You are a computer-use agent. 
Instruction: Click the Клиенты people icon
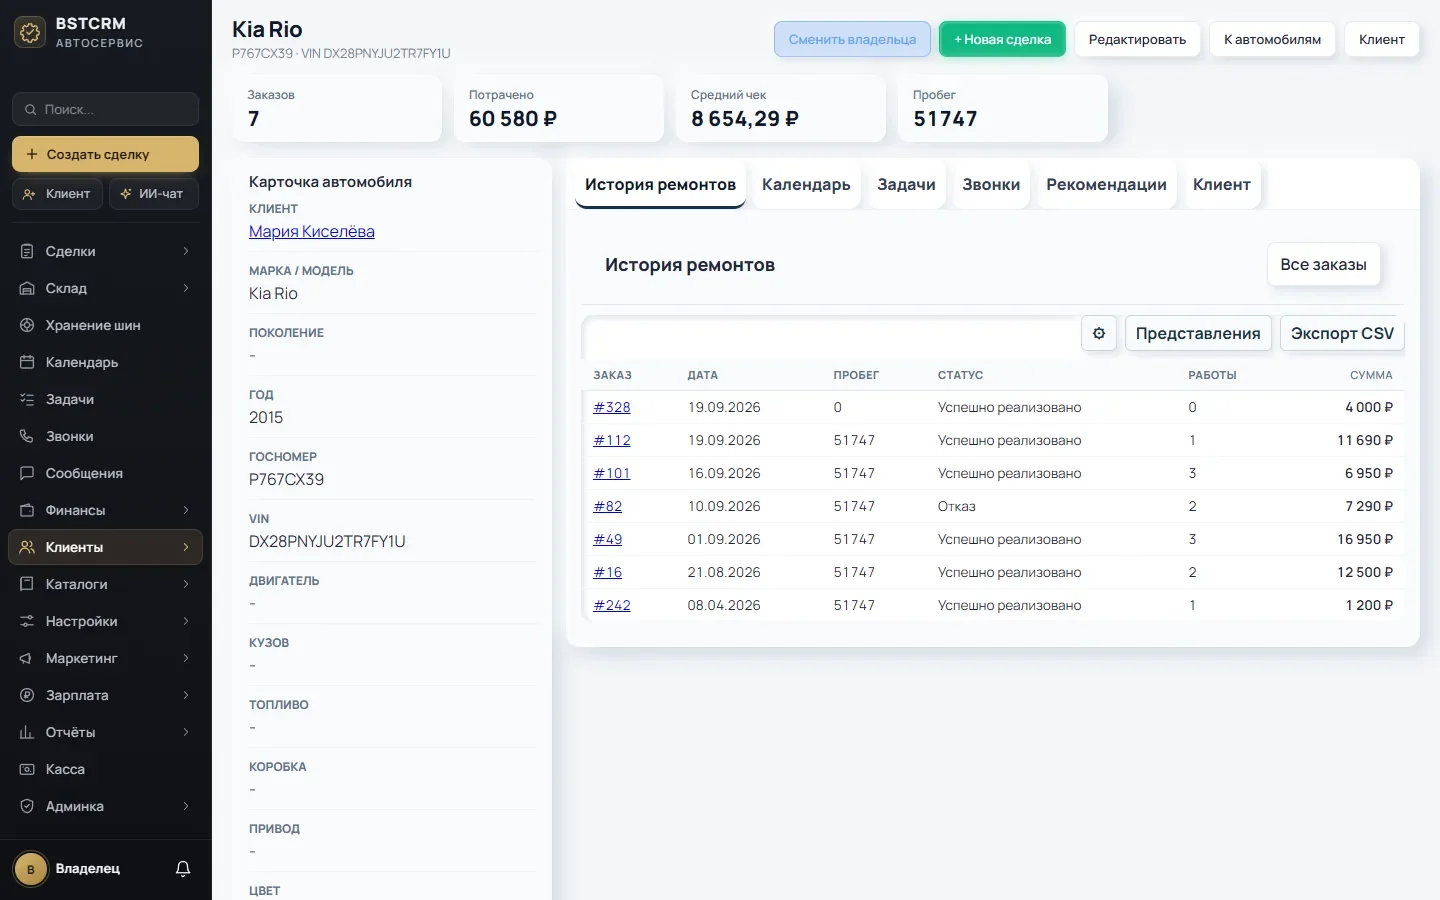pos(27,547)
